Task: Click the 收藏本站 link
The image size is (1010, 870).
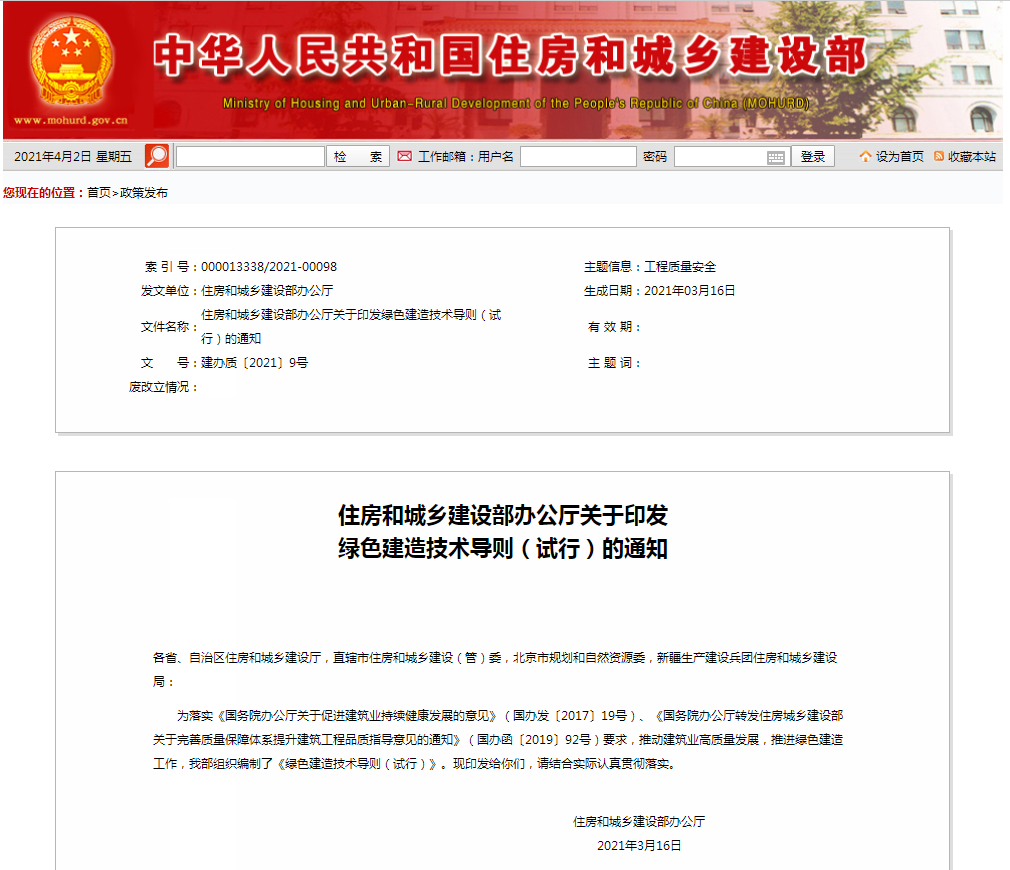Action: point(971,156)
